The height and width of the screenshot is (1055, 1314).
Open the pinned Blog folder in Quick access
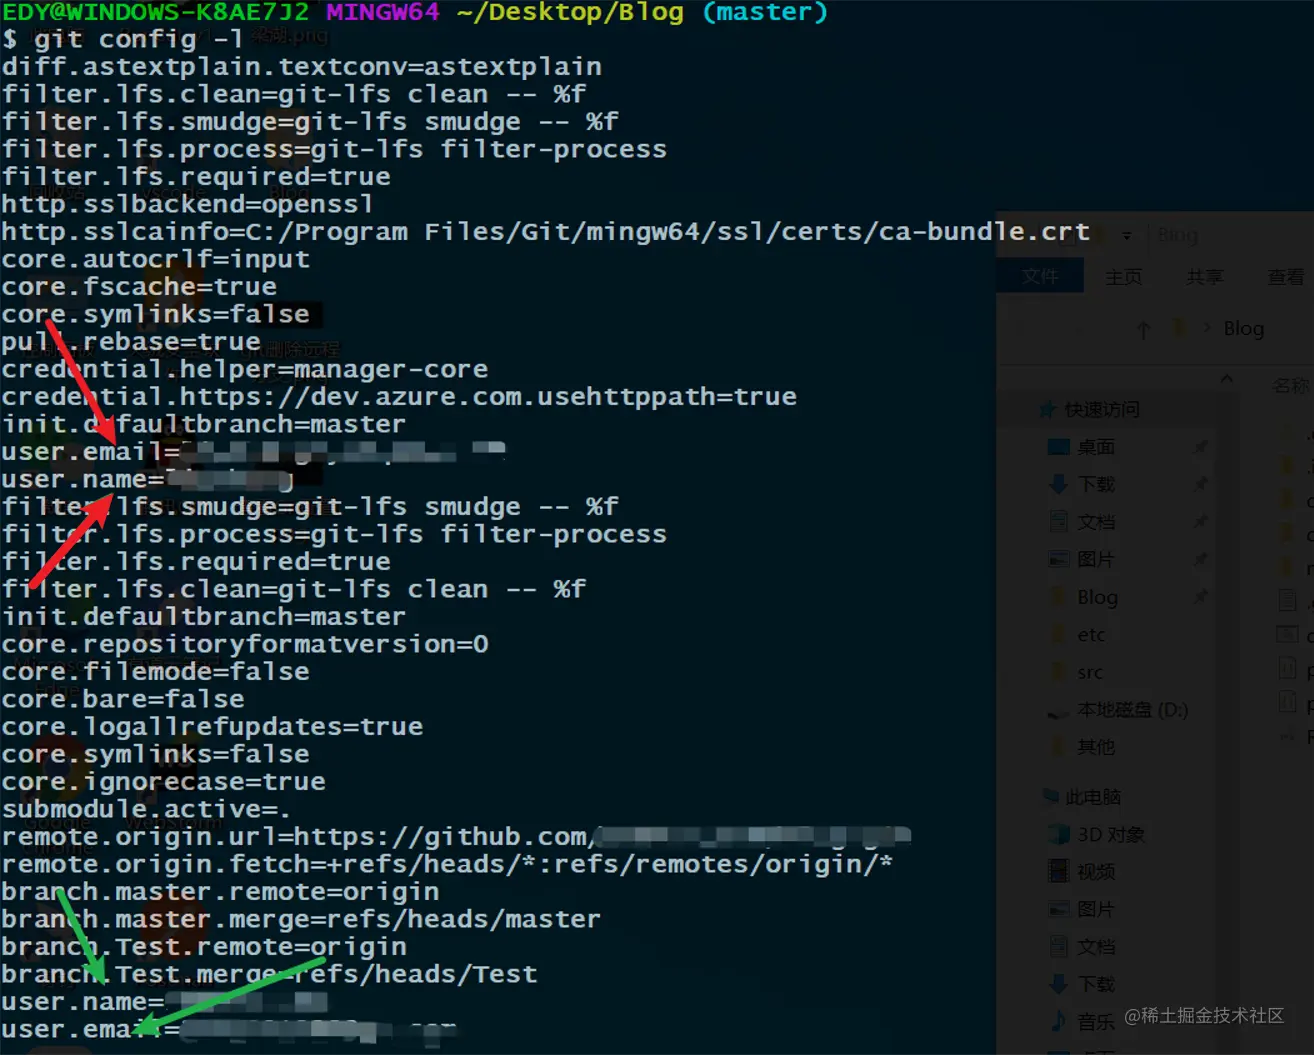coord(1097,597)
